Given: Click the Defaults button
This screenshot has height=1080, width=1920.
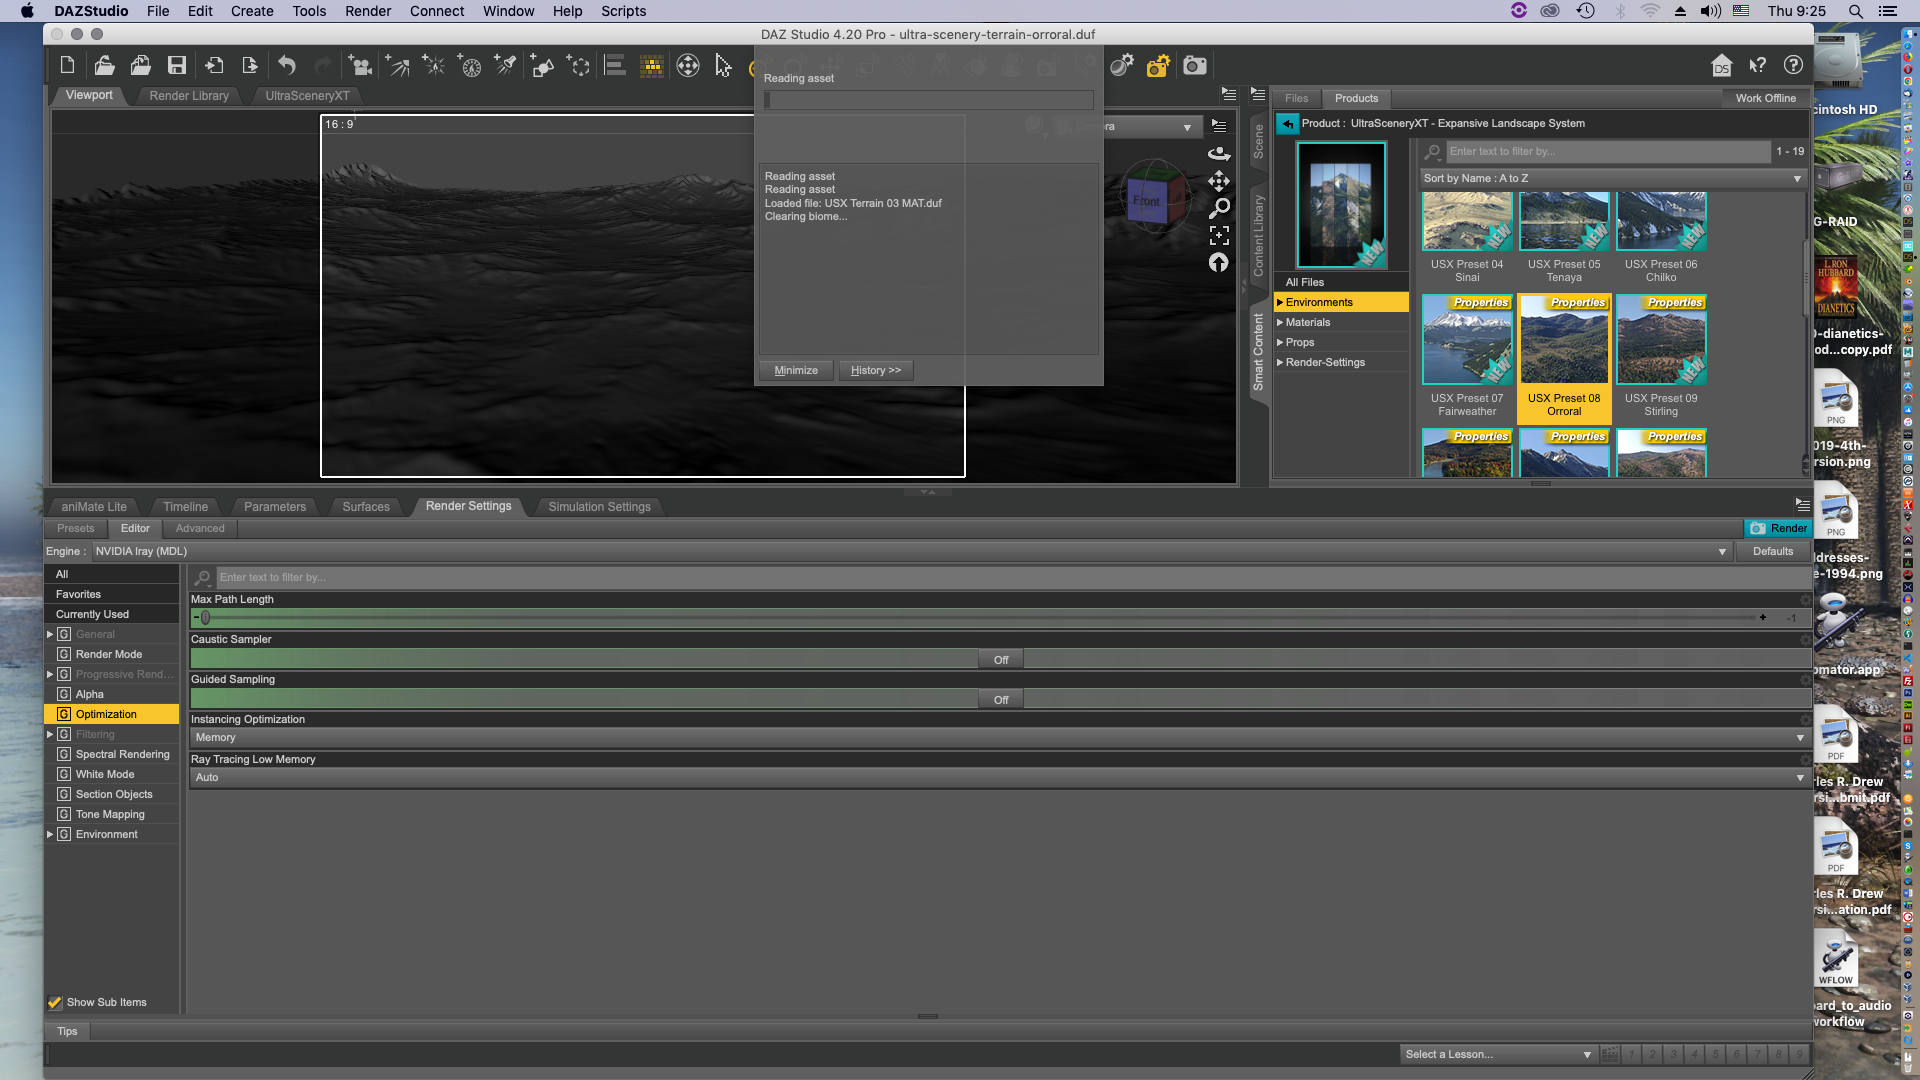Looking at the screenshot, I should point(1772,552).
